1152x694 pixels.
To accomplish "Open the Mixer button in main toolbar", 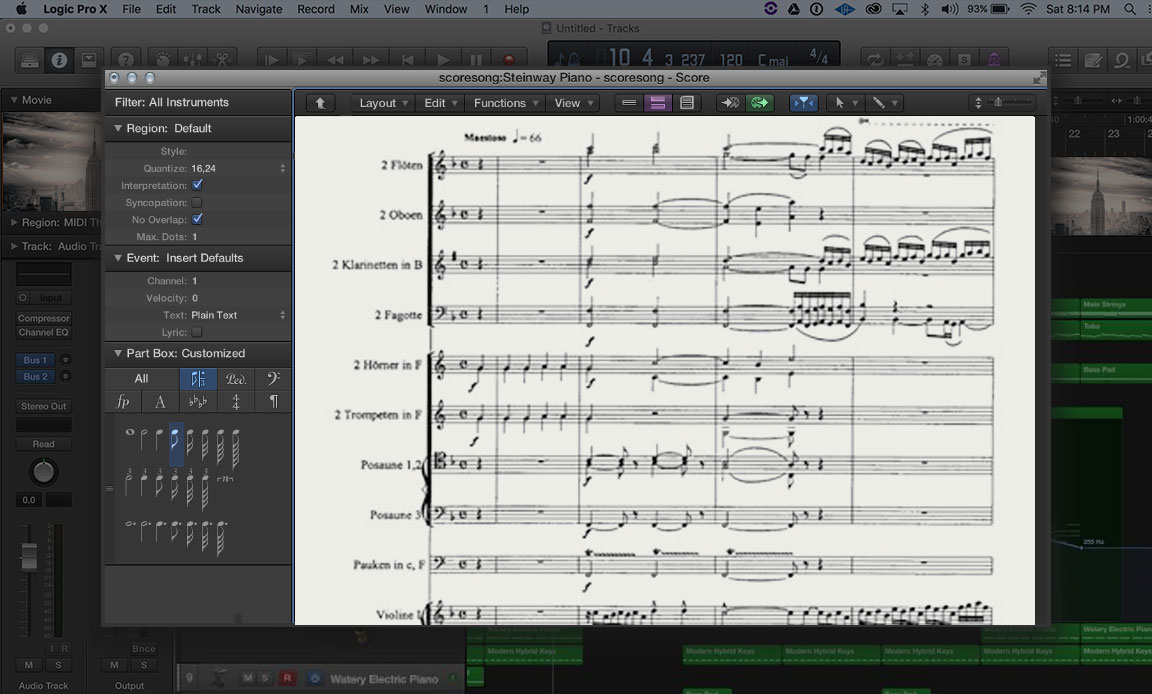I will point(192,60).
